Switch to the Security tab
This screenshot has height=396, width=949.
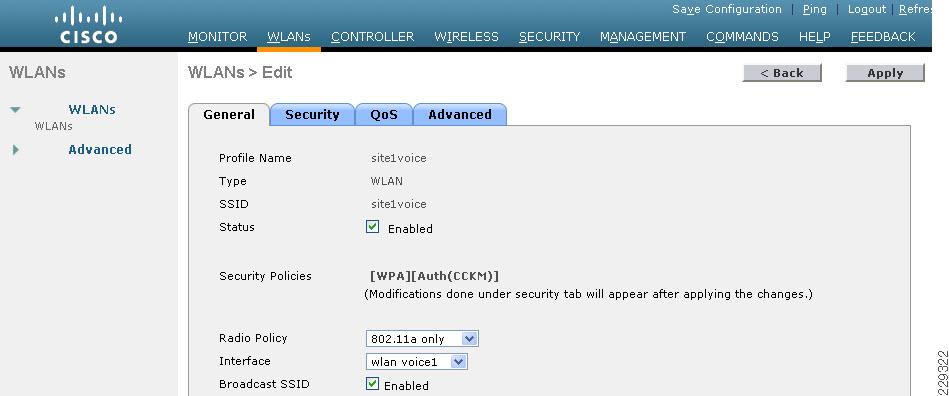point(312,114)
